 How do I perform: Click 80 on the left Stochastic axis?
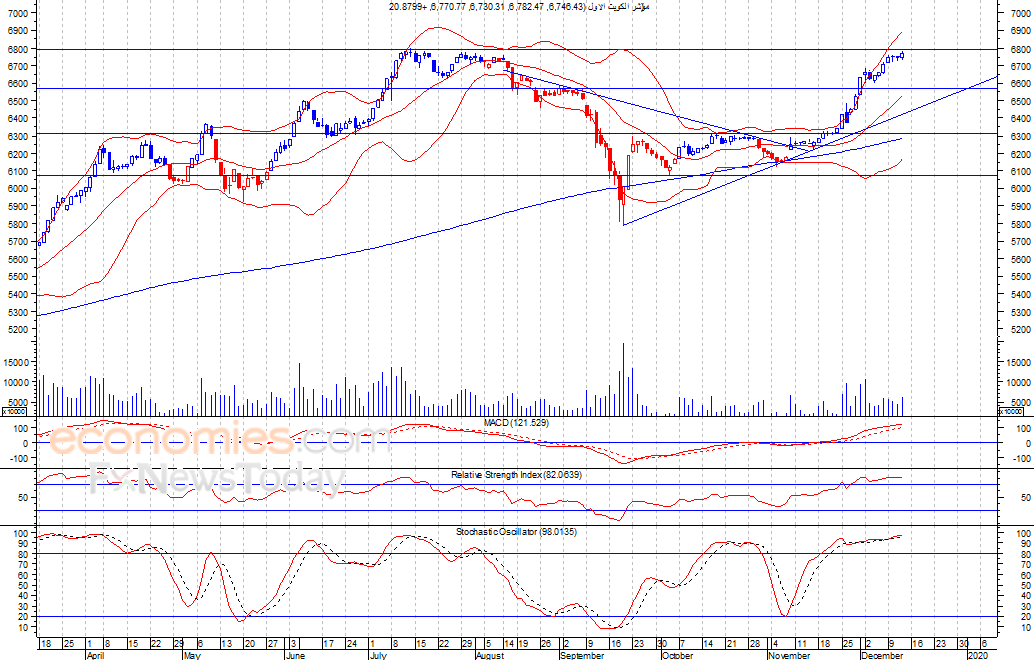[x=25, y=555]
